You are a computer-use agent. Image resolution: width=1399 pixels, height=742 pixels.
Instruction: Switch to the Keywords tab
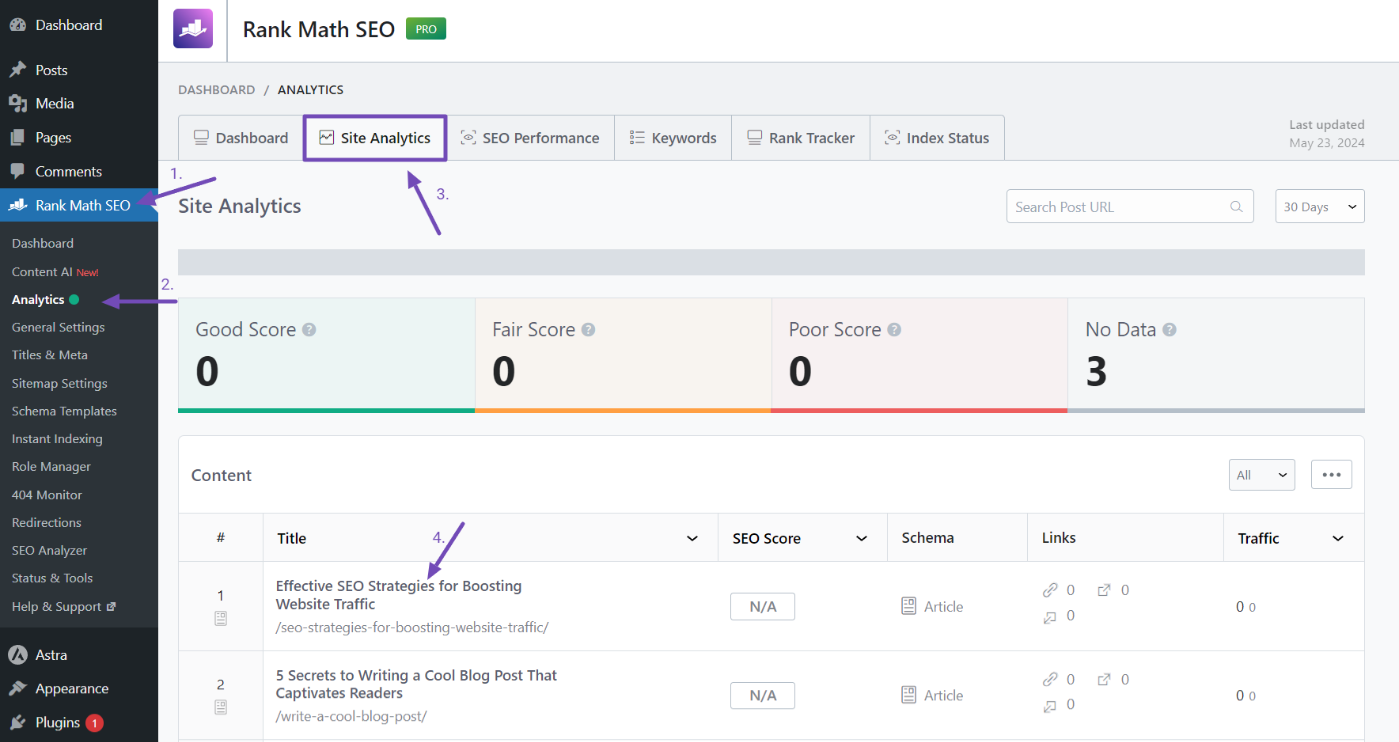[x=673, y=138]
